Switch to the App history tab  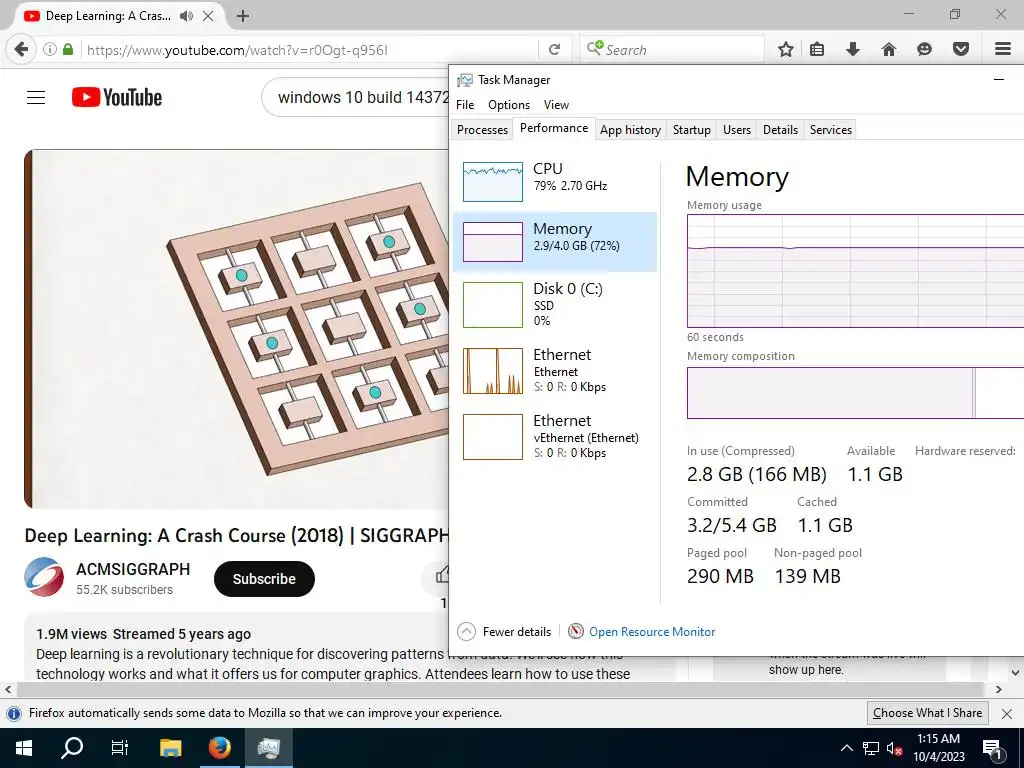[630, 129]
